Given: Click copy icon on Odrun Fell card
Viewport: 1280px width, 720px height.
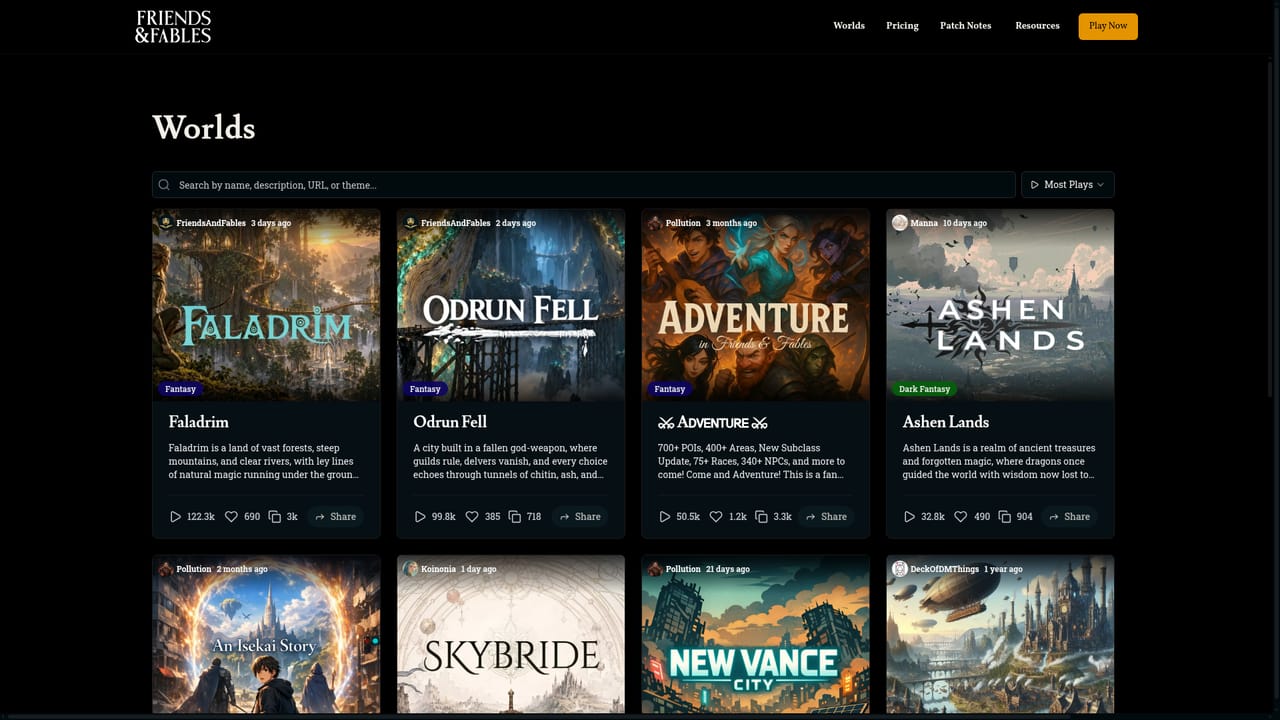Looking at the screenshot, I should click(x=515, y=517).
